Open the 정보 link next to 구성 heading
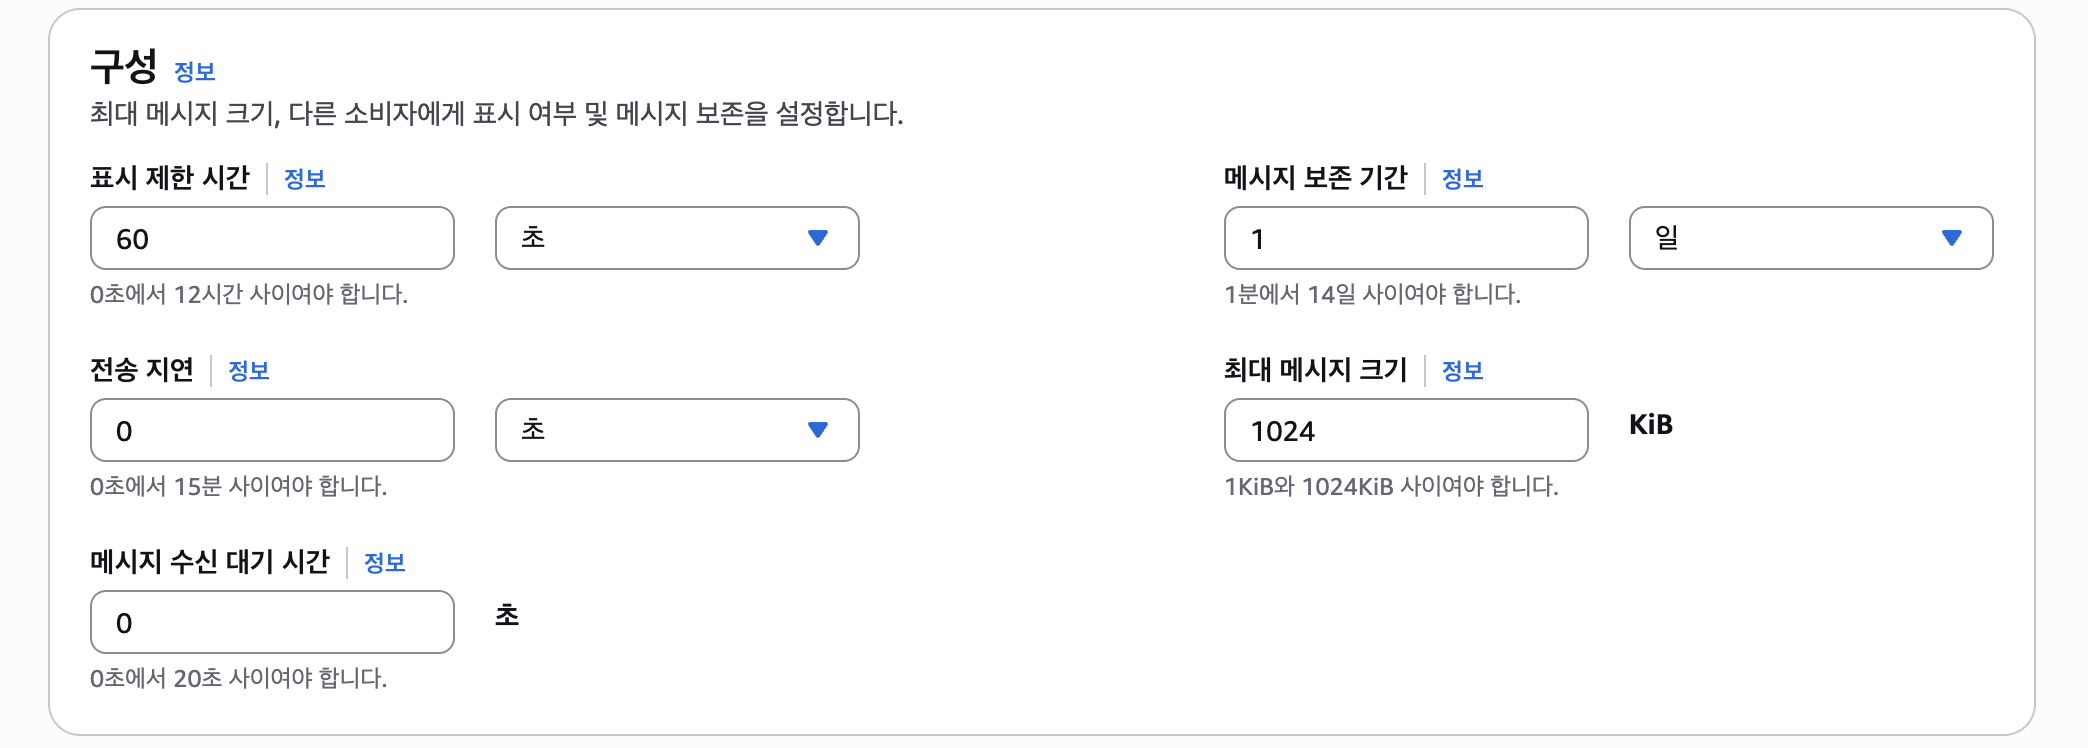The height and width of the screenshot is (748, 2088). point(194,72)
